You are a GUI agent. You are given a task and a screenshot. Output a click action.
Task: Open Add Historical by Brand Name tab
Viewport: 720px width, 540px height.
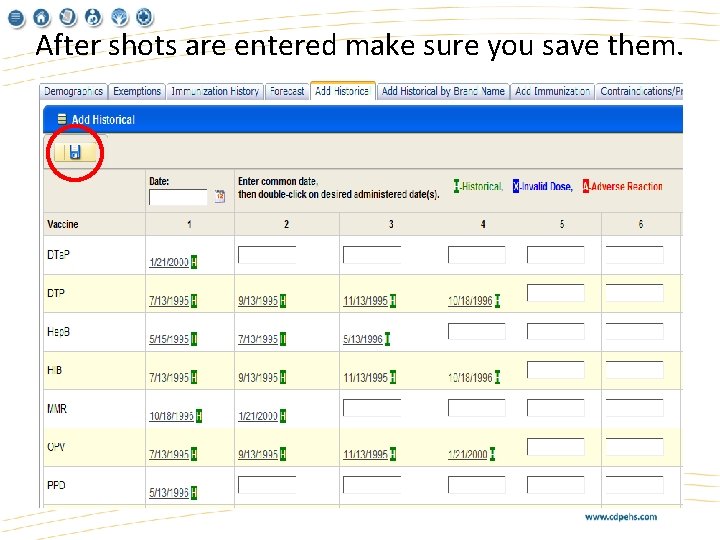click(x=443, y=91)
